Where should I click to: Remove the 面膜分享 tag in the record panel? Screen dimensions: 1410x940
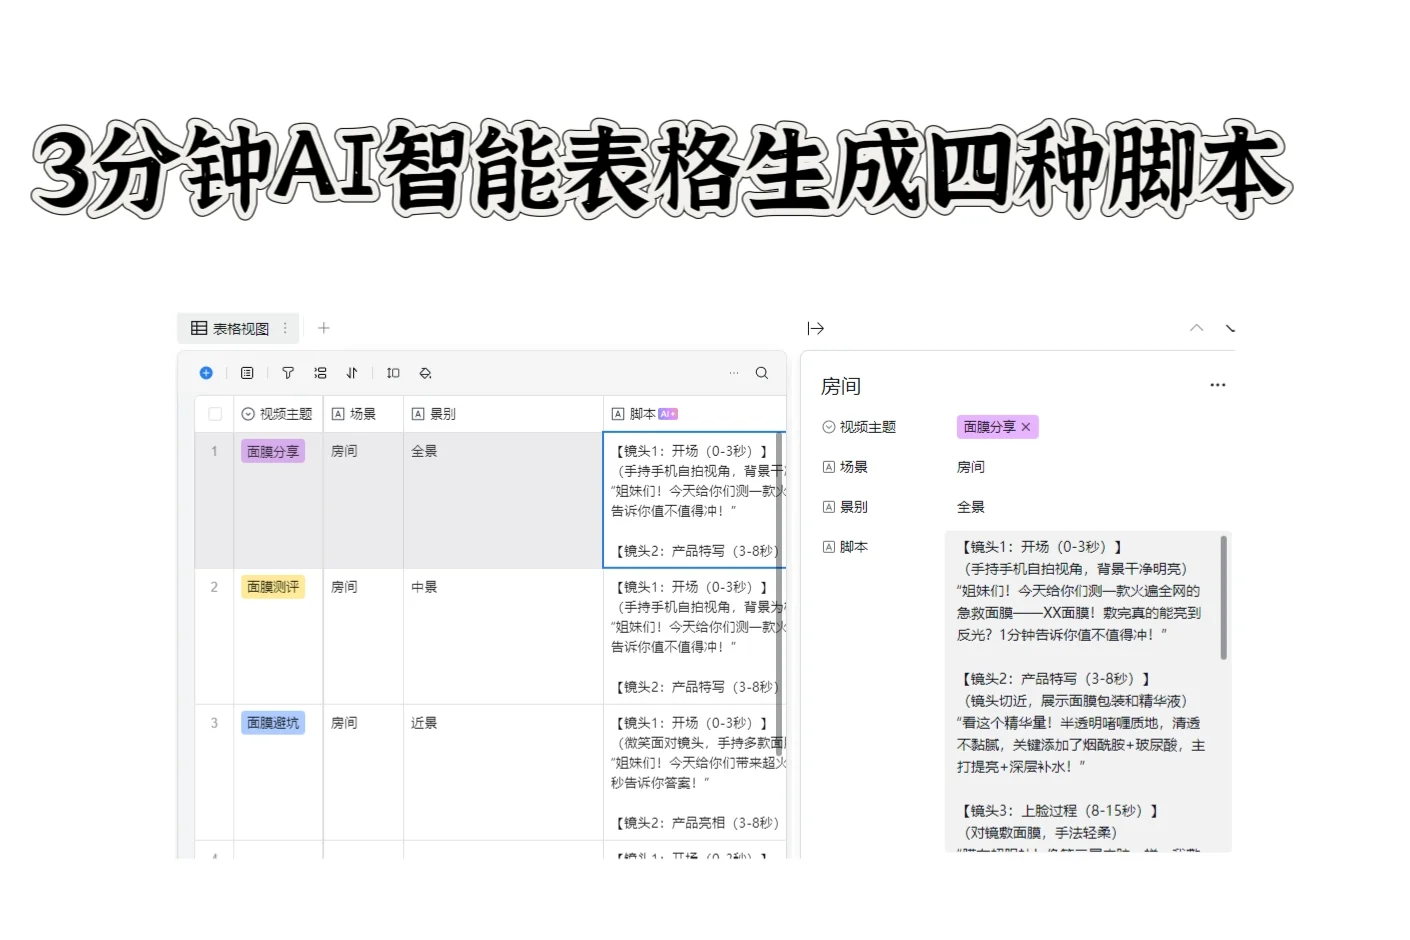pos(1026,427)
